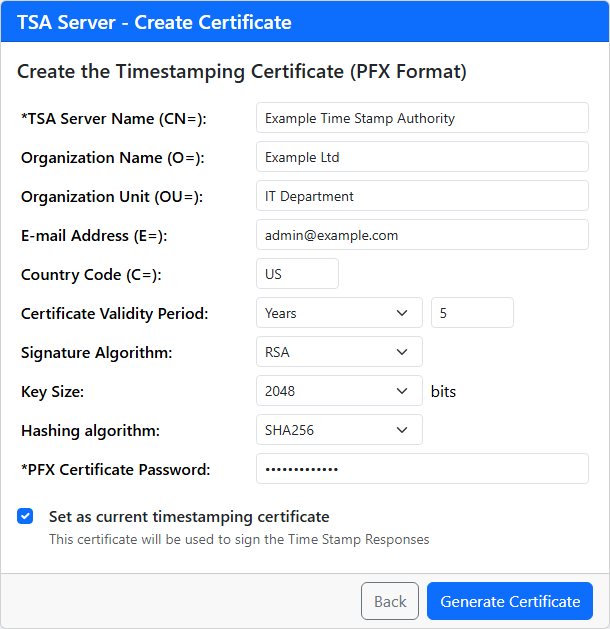Uncheck Set as current timestamping certificate
The height and width of the screenshot is (629, 610).
pos(25,516)
